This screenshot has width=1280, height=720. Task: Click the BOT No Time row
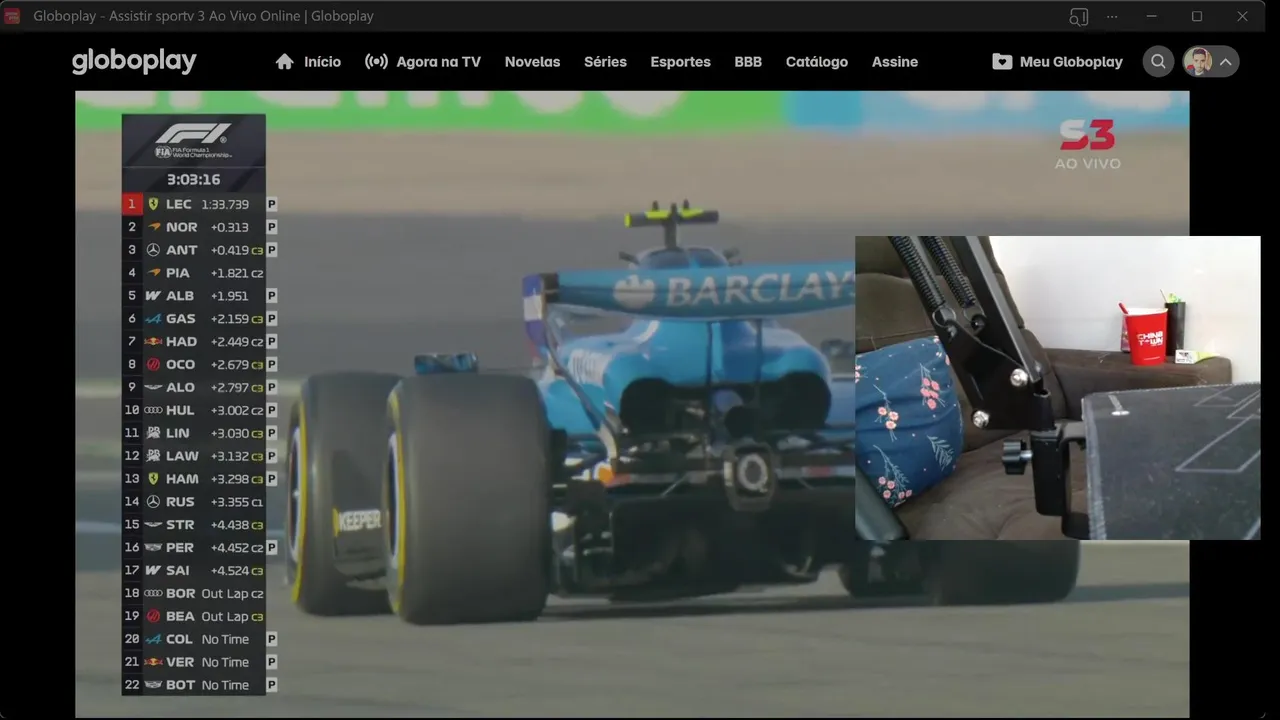(199, 686)
